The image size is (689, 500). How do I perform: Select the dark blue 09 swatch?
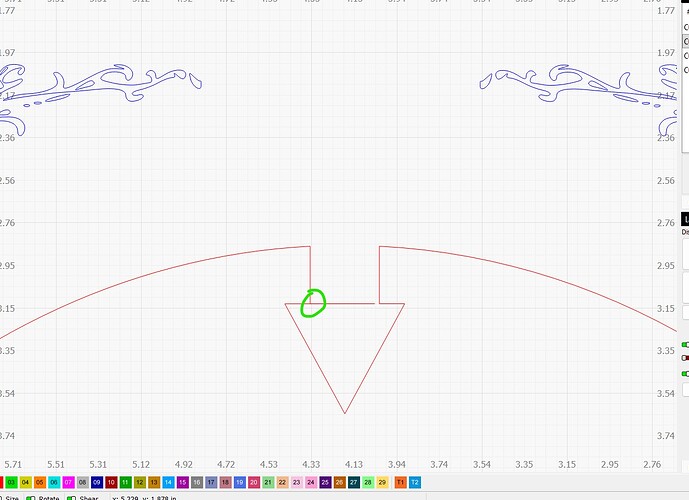tap(97, 482)
